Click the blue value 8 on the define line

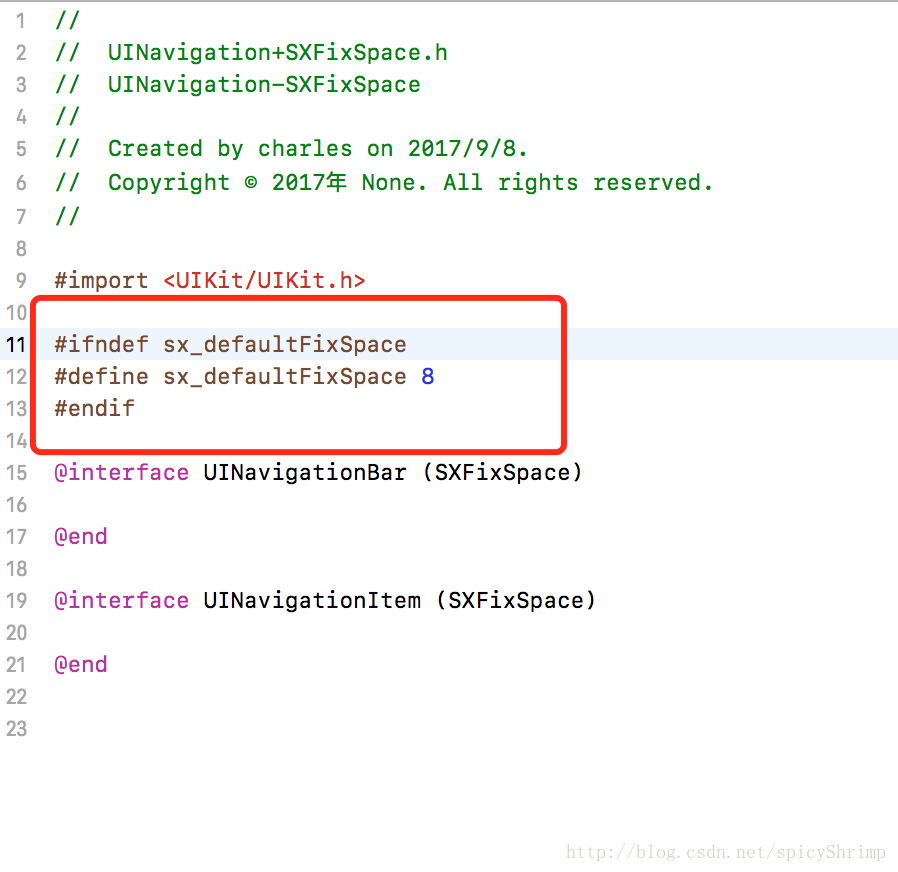(x=428, y=377)
